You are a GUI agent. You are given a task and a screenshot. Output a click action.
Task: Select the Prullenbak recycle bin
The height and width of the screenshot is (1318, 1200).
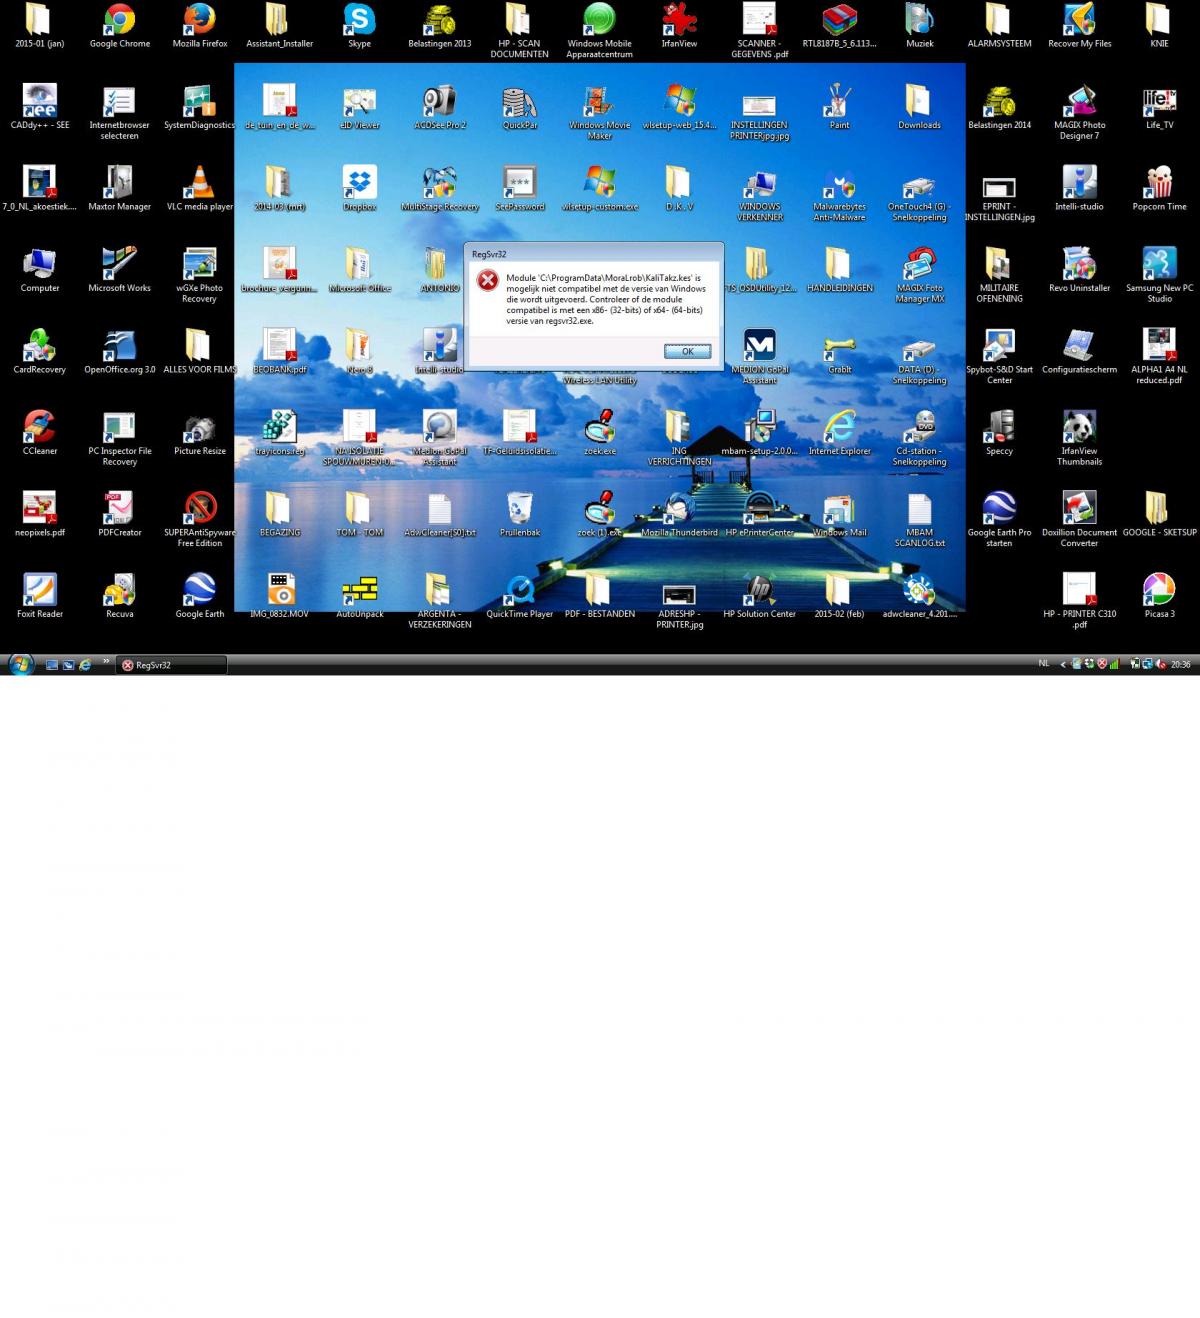point(519,514)
